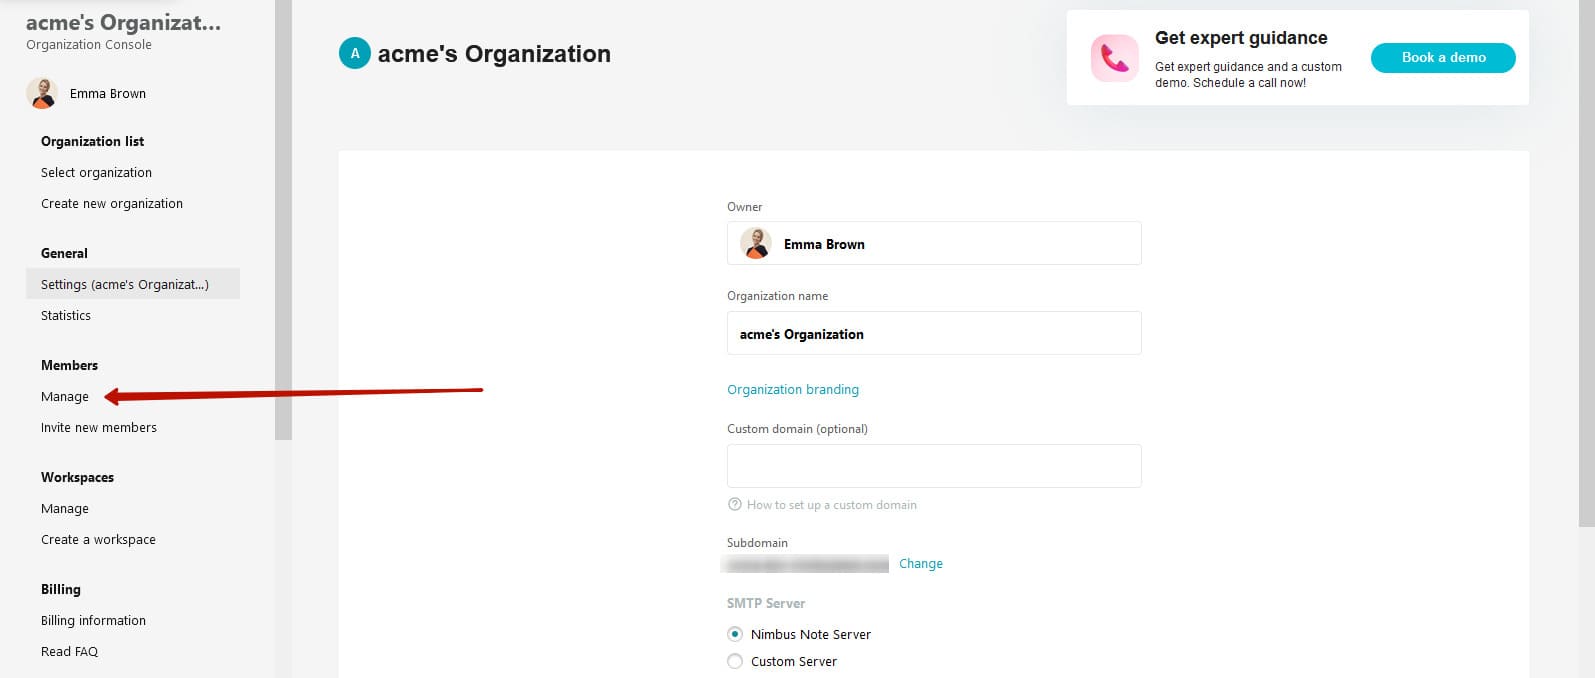The width and height of the screenshot is (1595, 678).
Task: Click the Book a demo button
Action: (x=1442, y=58)
